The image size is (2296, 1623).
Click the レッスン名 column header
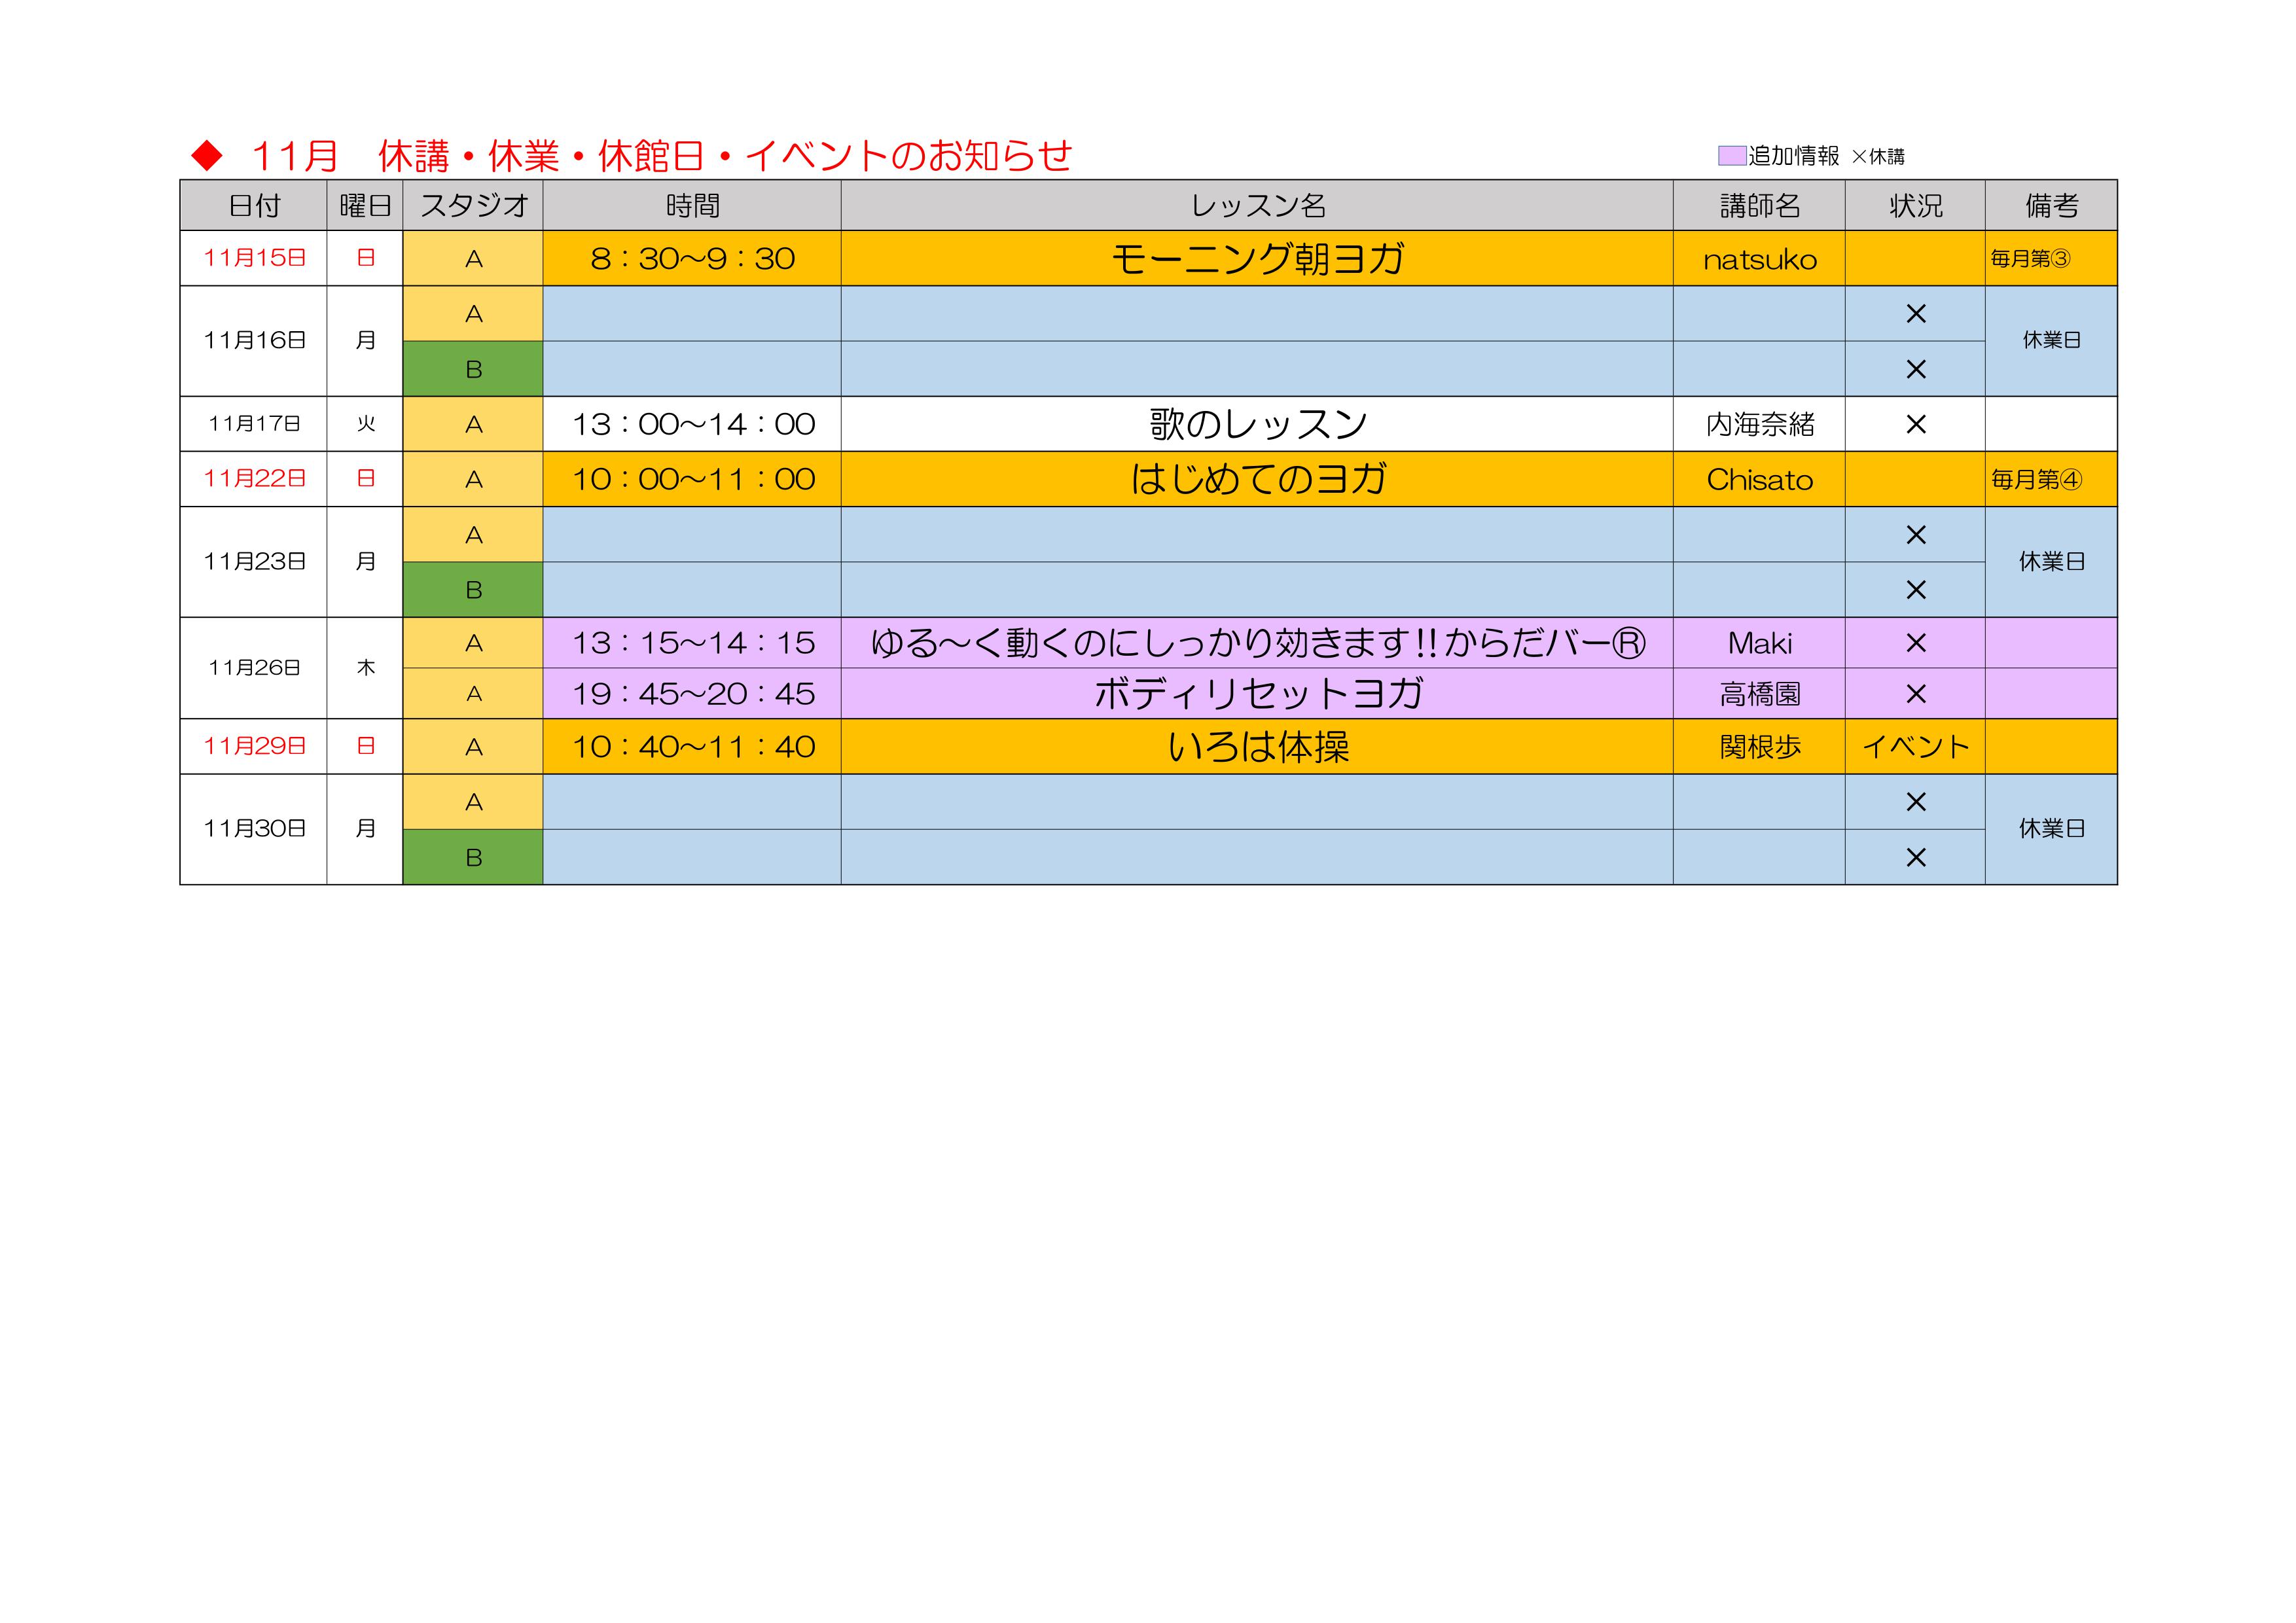pyautogui.click(x=1257, y=206)
